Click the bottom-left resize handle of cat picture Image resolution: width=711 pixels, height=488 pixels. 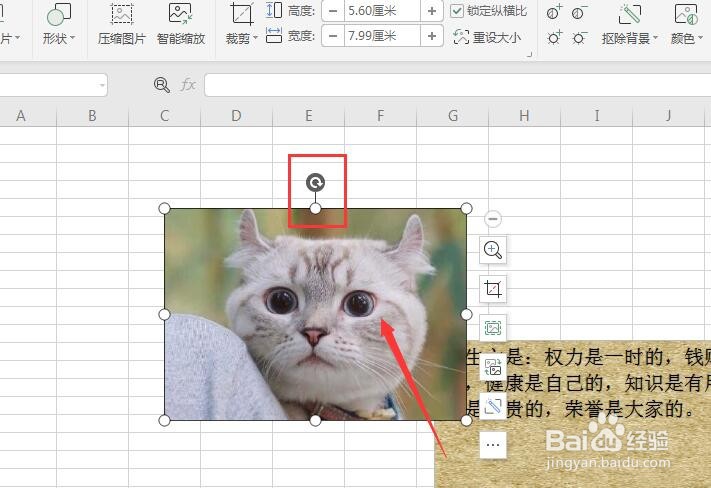[165, 420]
